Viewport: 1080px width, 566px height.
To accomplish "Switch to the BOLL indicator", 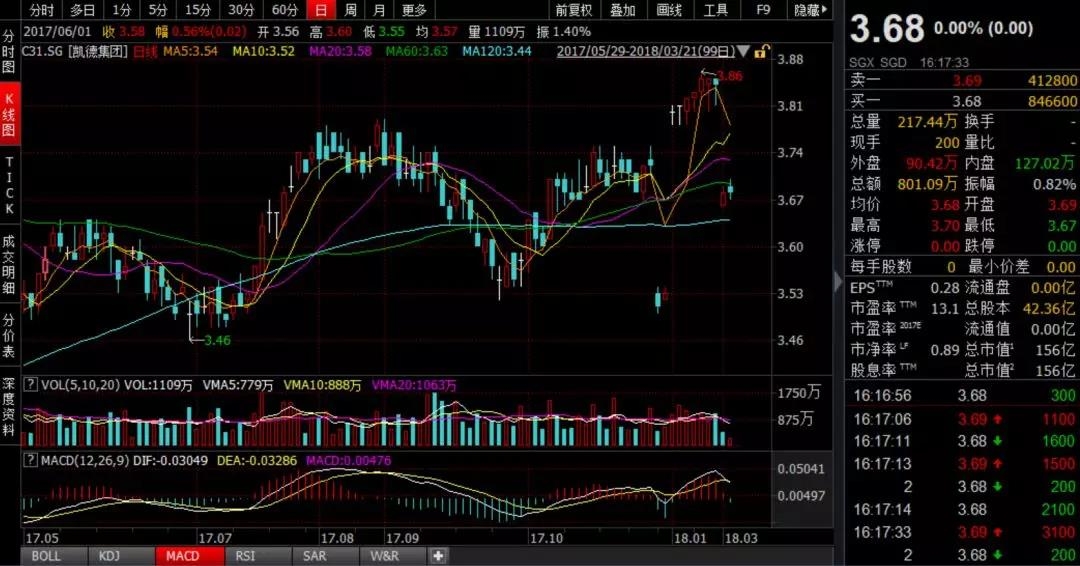I will (x=46, y=556).
